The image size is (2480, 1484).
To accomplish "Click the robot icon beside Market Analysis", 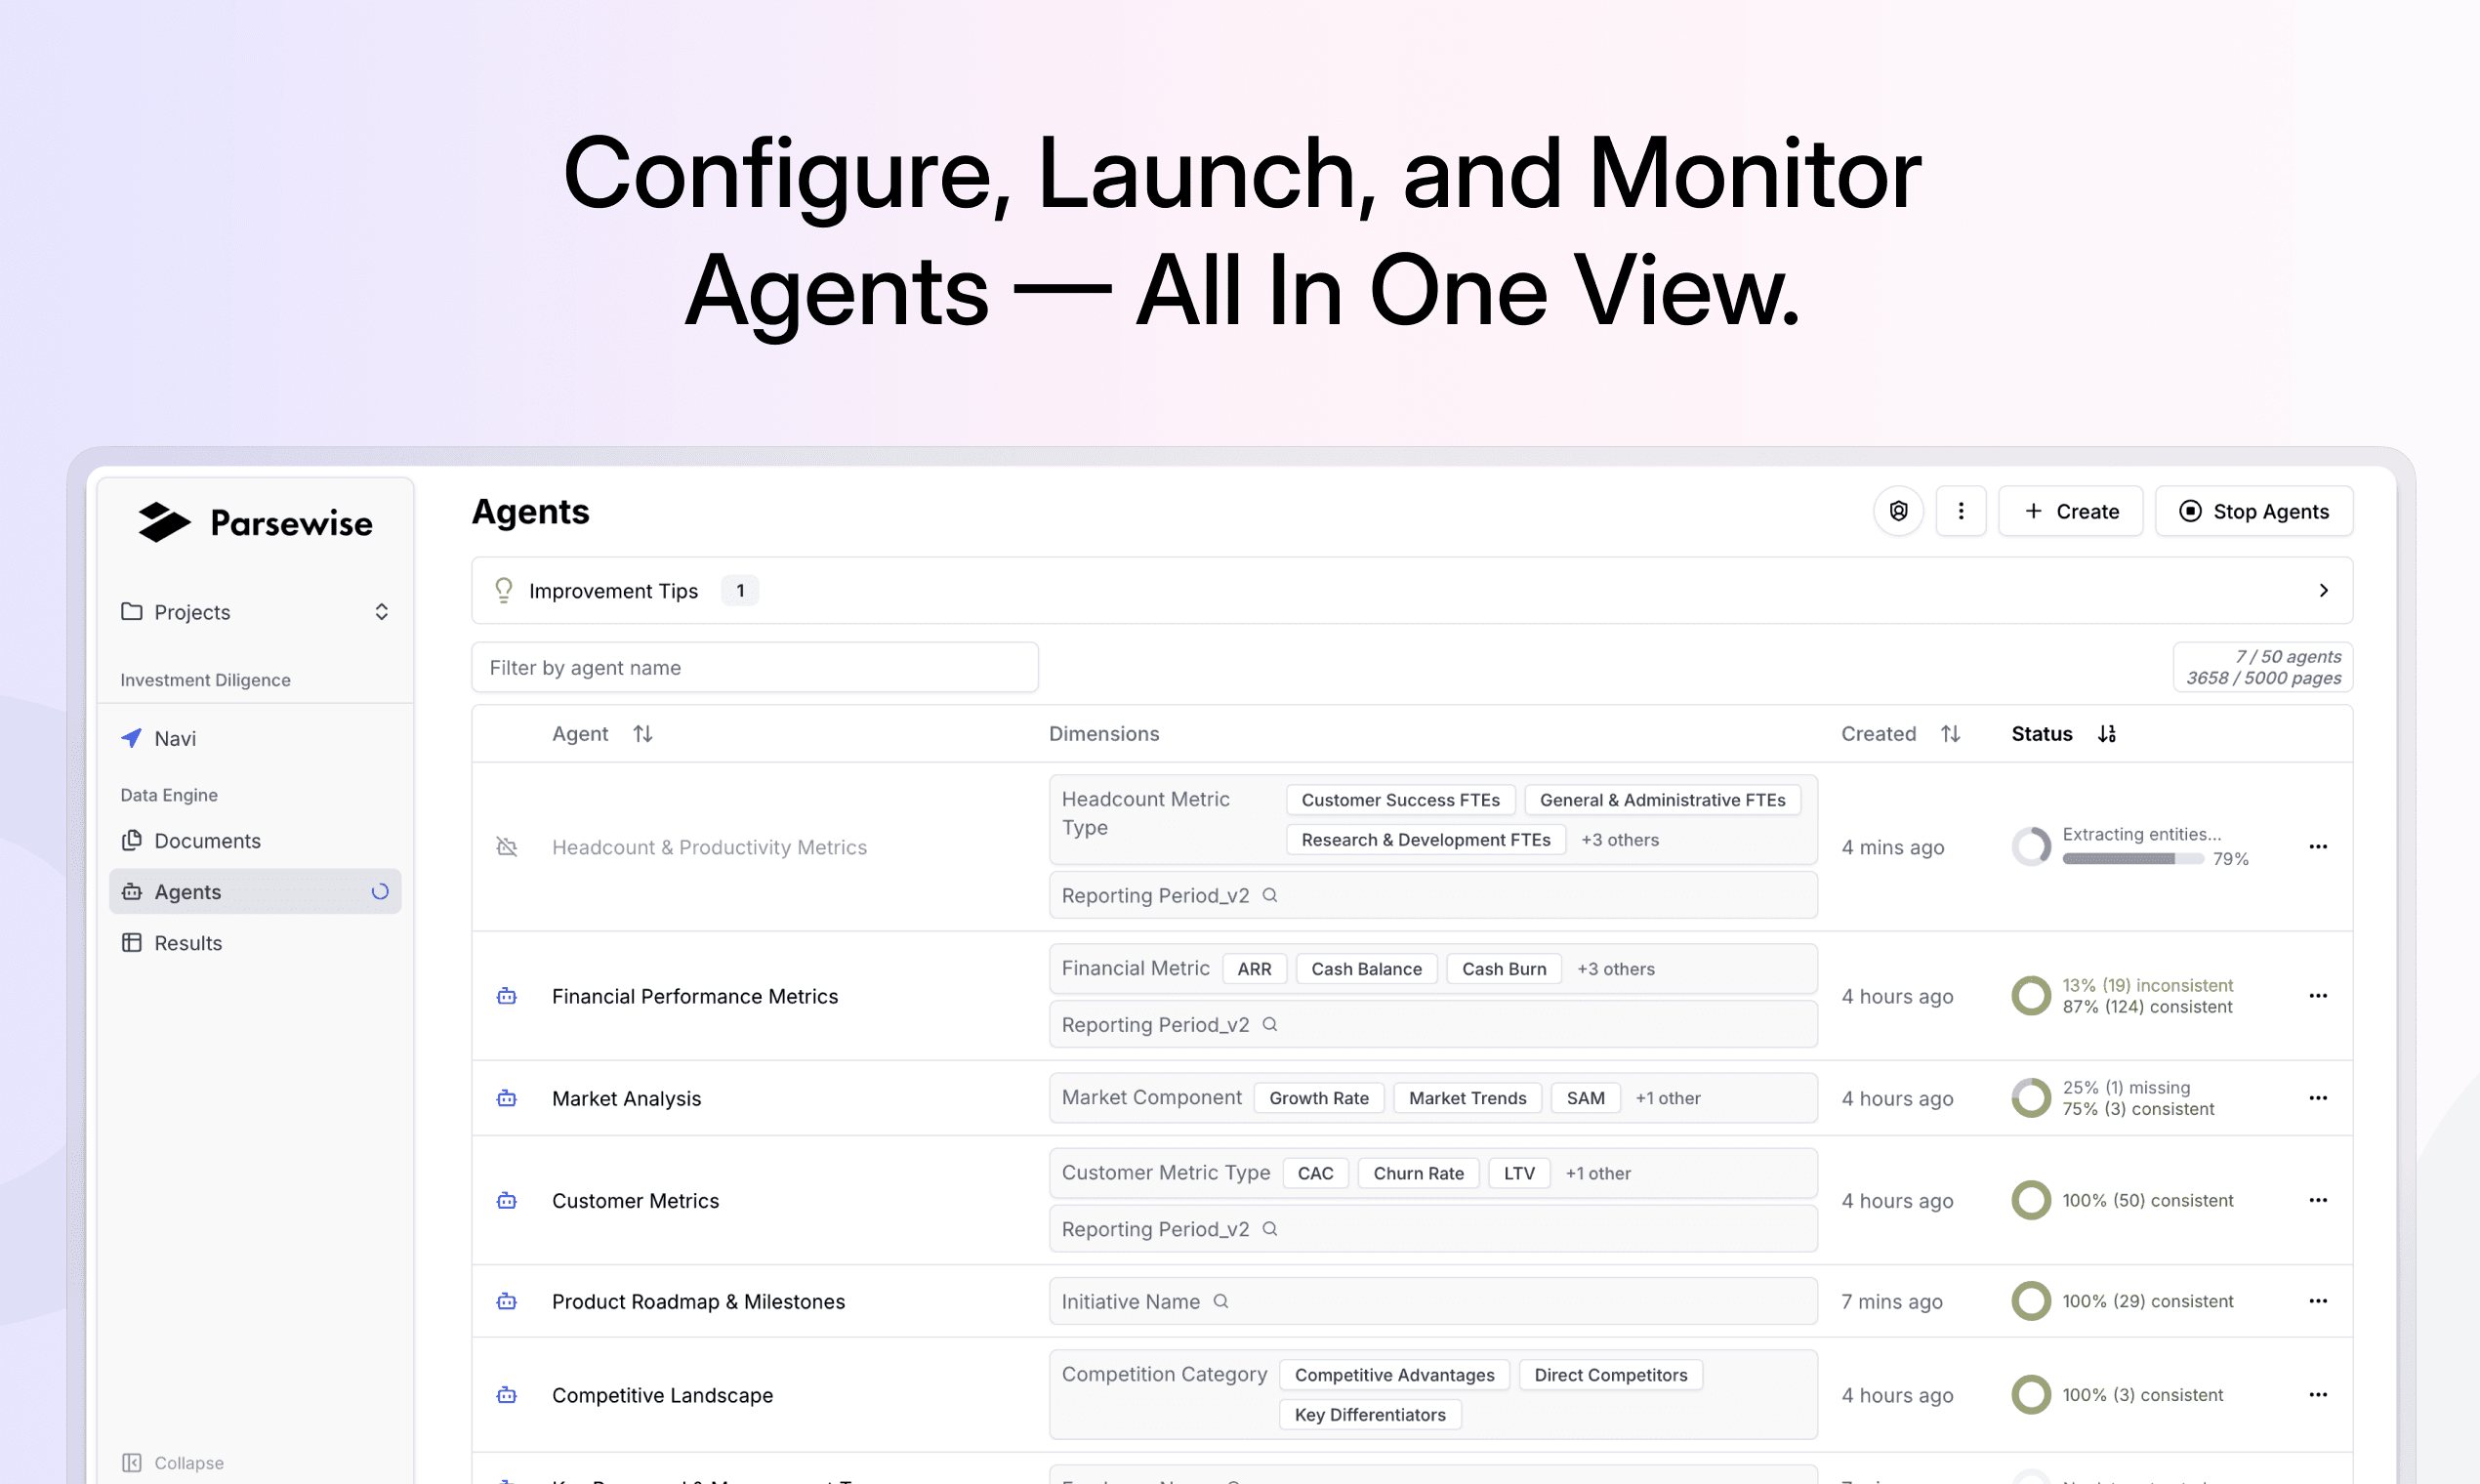I will (507, 1098).
